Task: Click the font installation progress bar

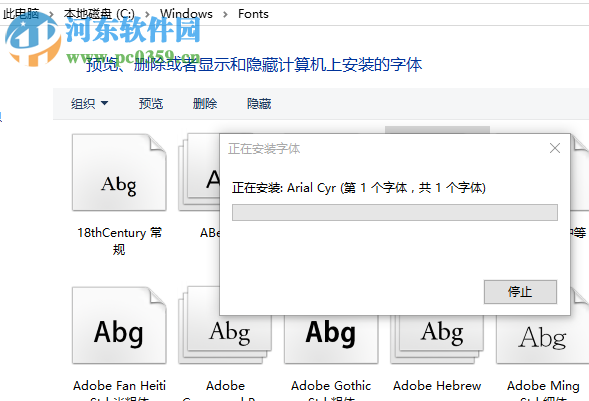Action: (395, 213)
